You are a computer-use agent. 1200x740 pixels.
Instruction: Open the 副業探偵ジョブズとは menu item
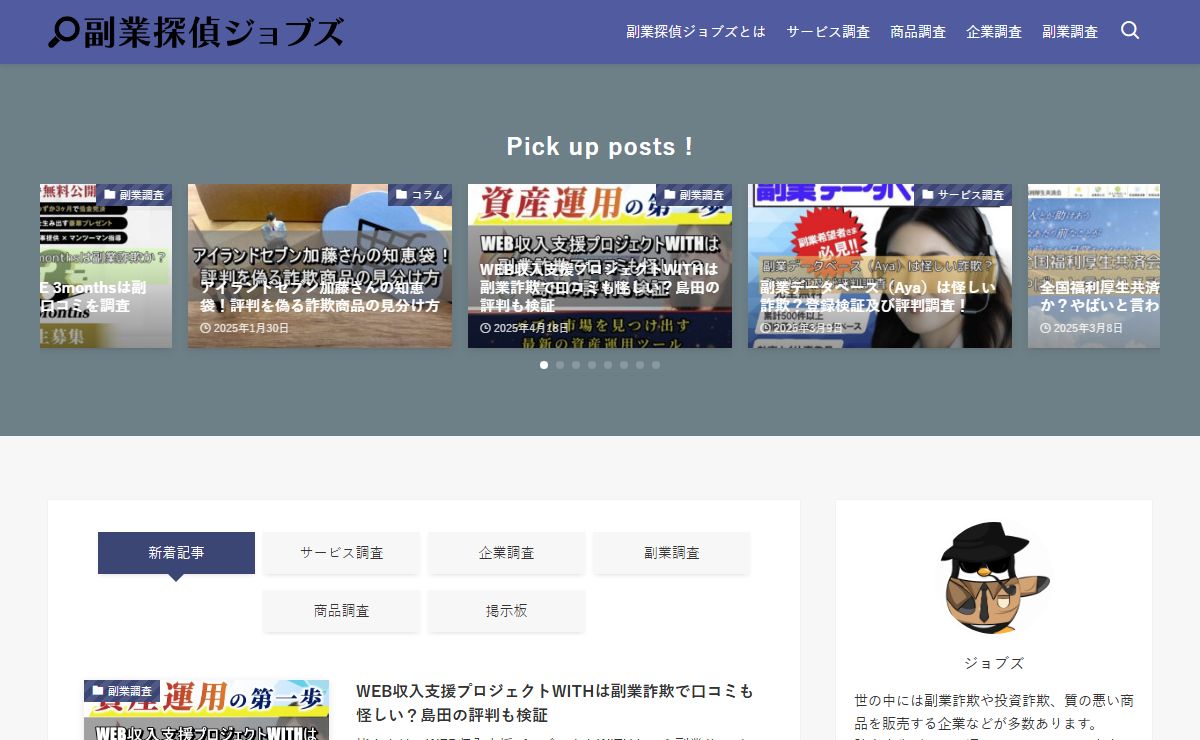pos(696,32)
